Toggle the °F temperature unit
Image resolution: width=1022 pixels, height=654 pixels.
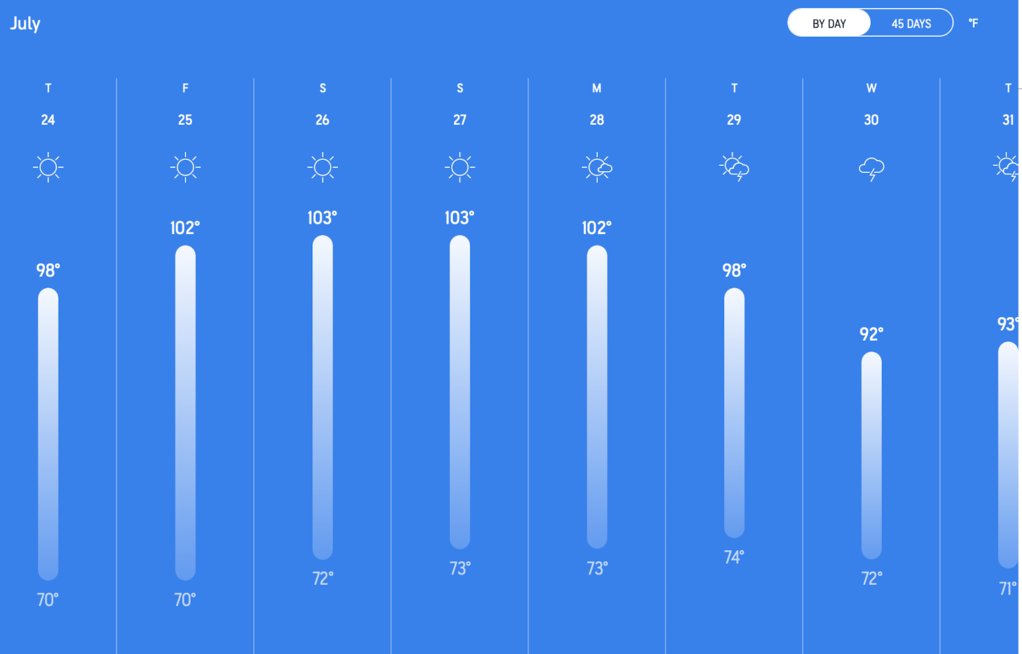coord(973,23)
